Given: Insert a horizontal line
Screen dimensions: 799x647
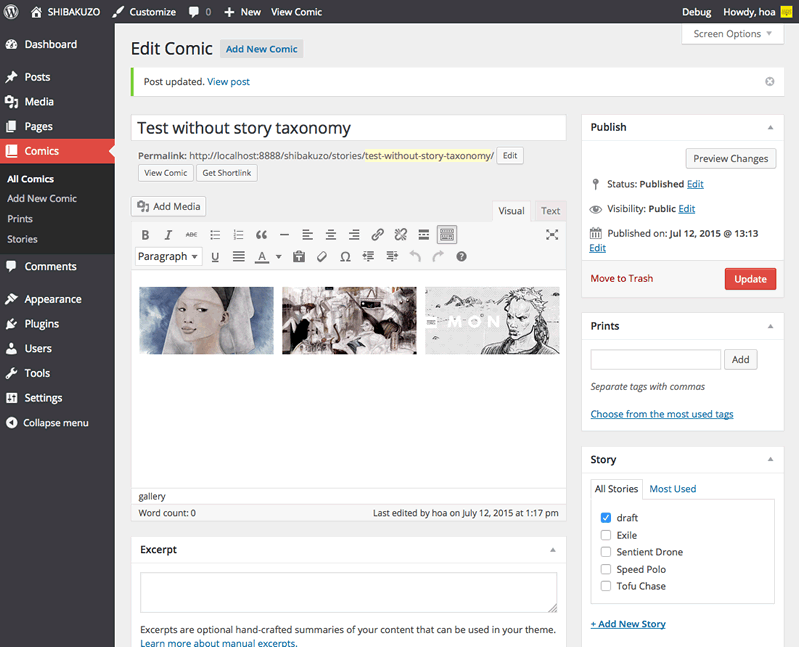Looking at the screenshot, I should [284, 235].
